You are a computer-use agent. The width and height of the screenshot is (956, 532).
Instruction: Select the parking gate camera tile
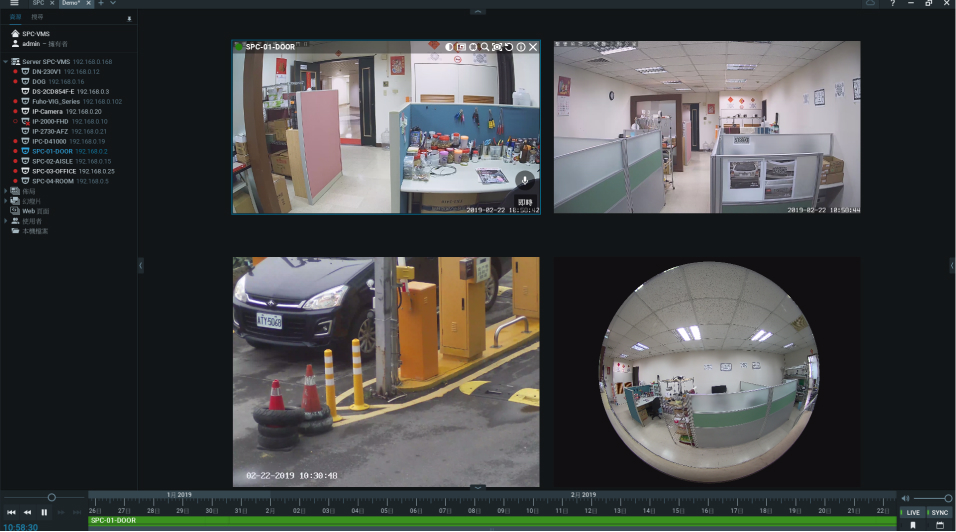[386, 372]
